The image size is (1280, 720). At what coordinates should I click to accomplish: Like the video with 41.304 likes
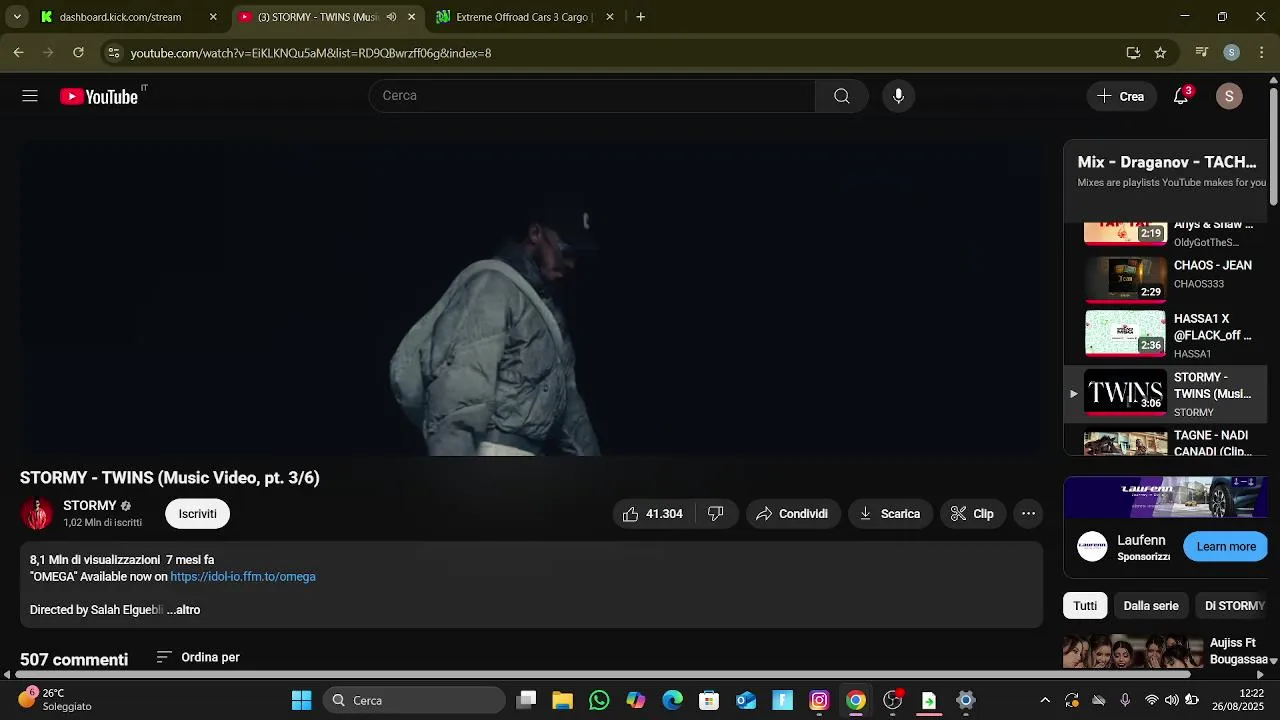pyautogui.click(x=652, y=514)
